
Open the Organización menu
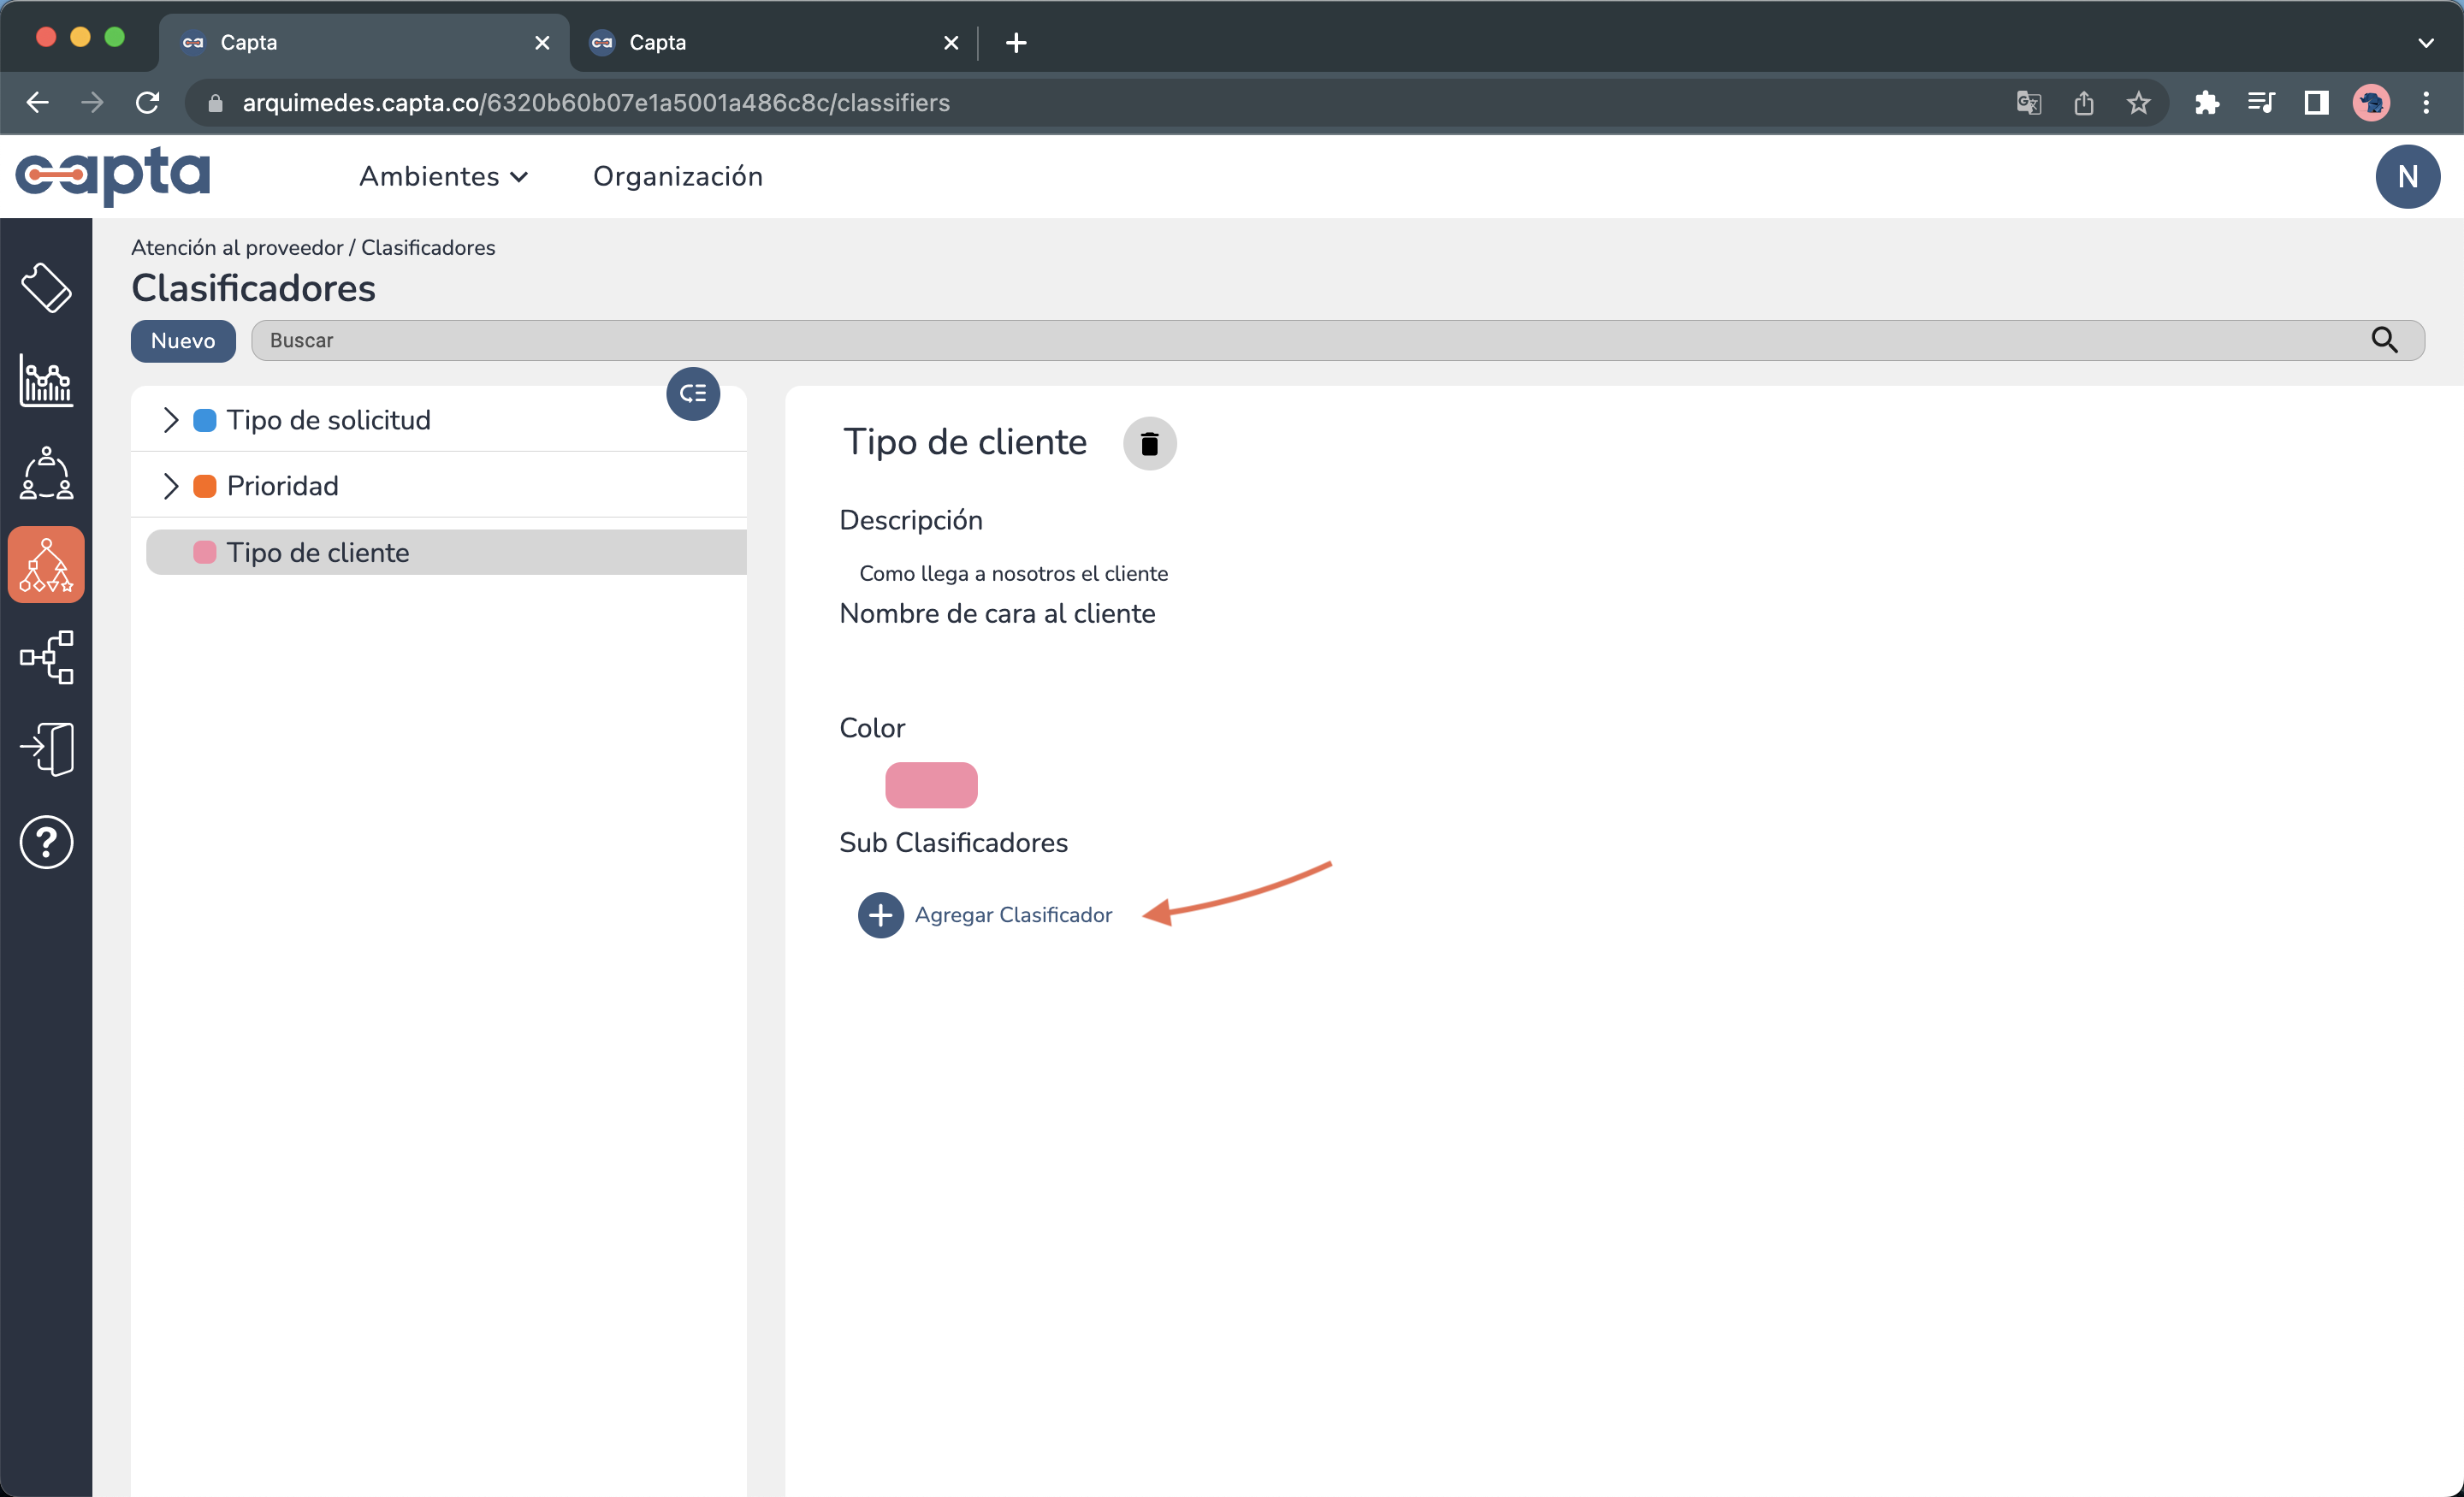tap(677, 177)
